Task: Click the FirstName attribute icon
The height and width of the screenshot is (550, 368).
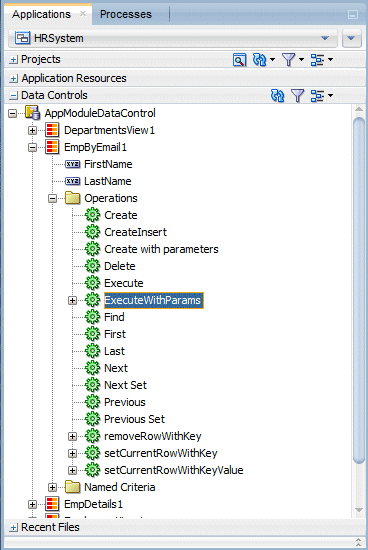Action: point(72,164)
